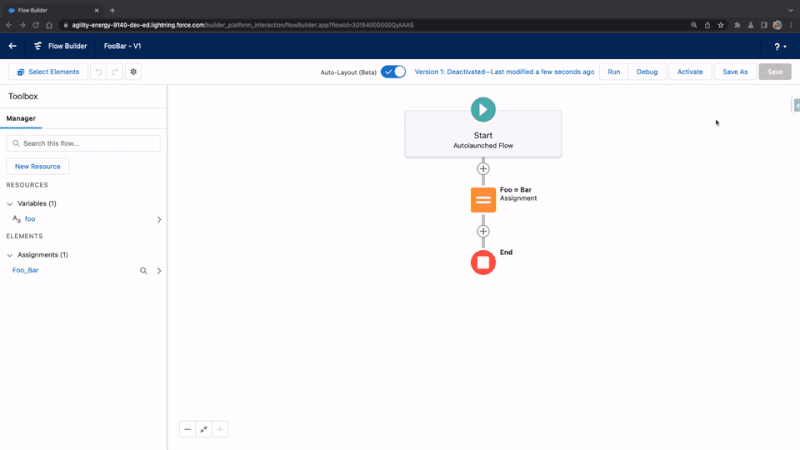Click the browser home icon

tap(49, 25)
